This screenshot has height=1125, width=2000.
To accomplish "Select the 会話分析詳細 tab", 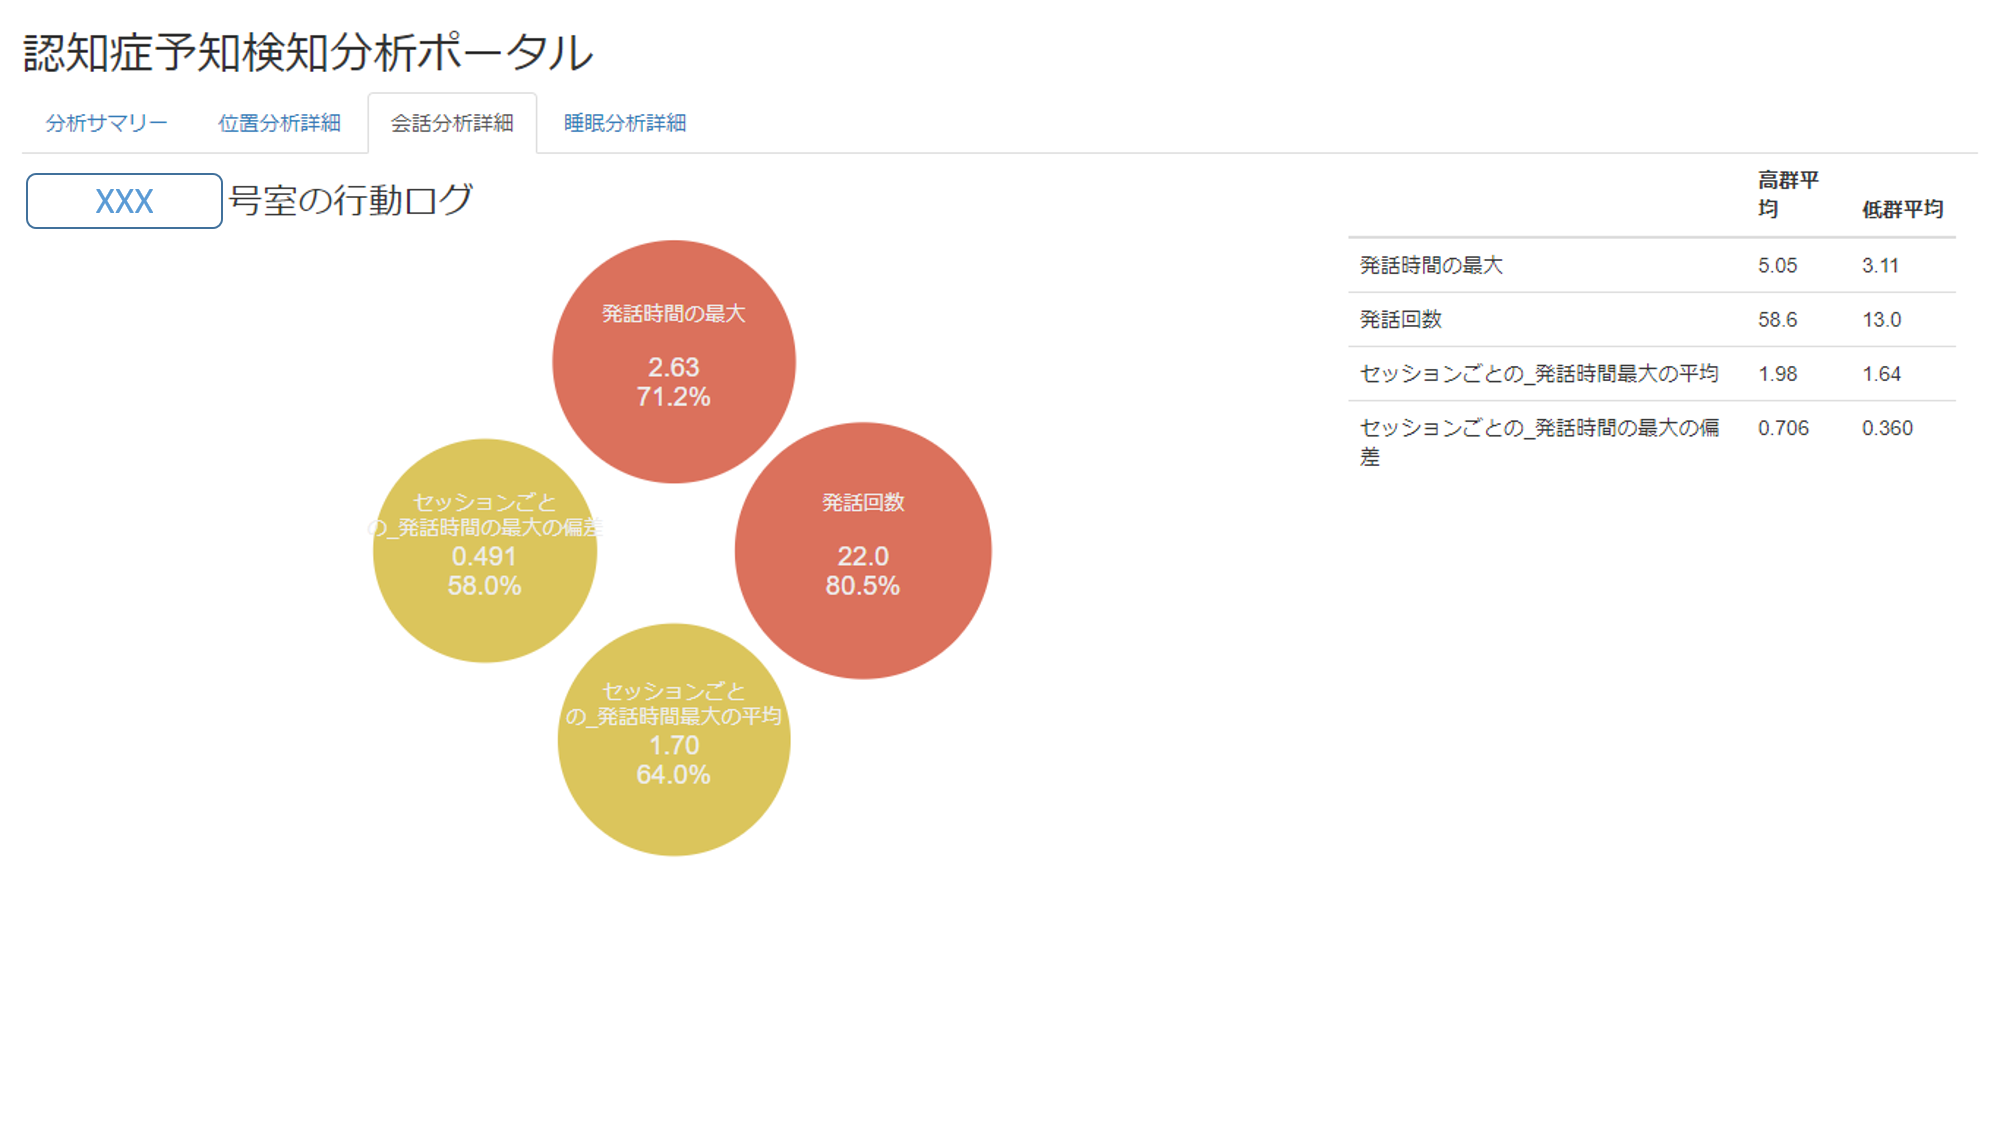I will pyautogui.click(x=452, y=123).
